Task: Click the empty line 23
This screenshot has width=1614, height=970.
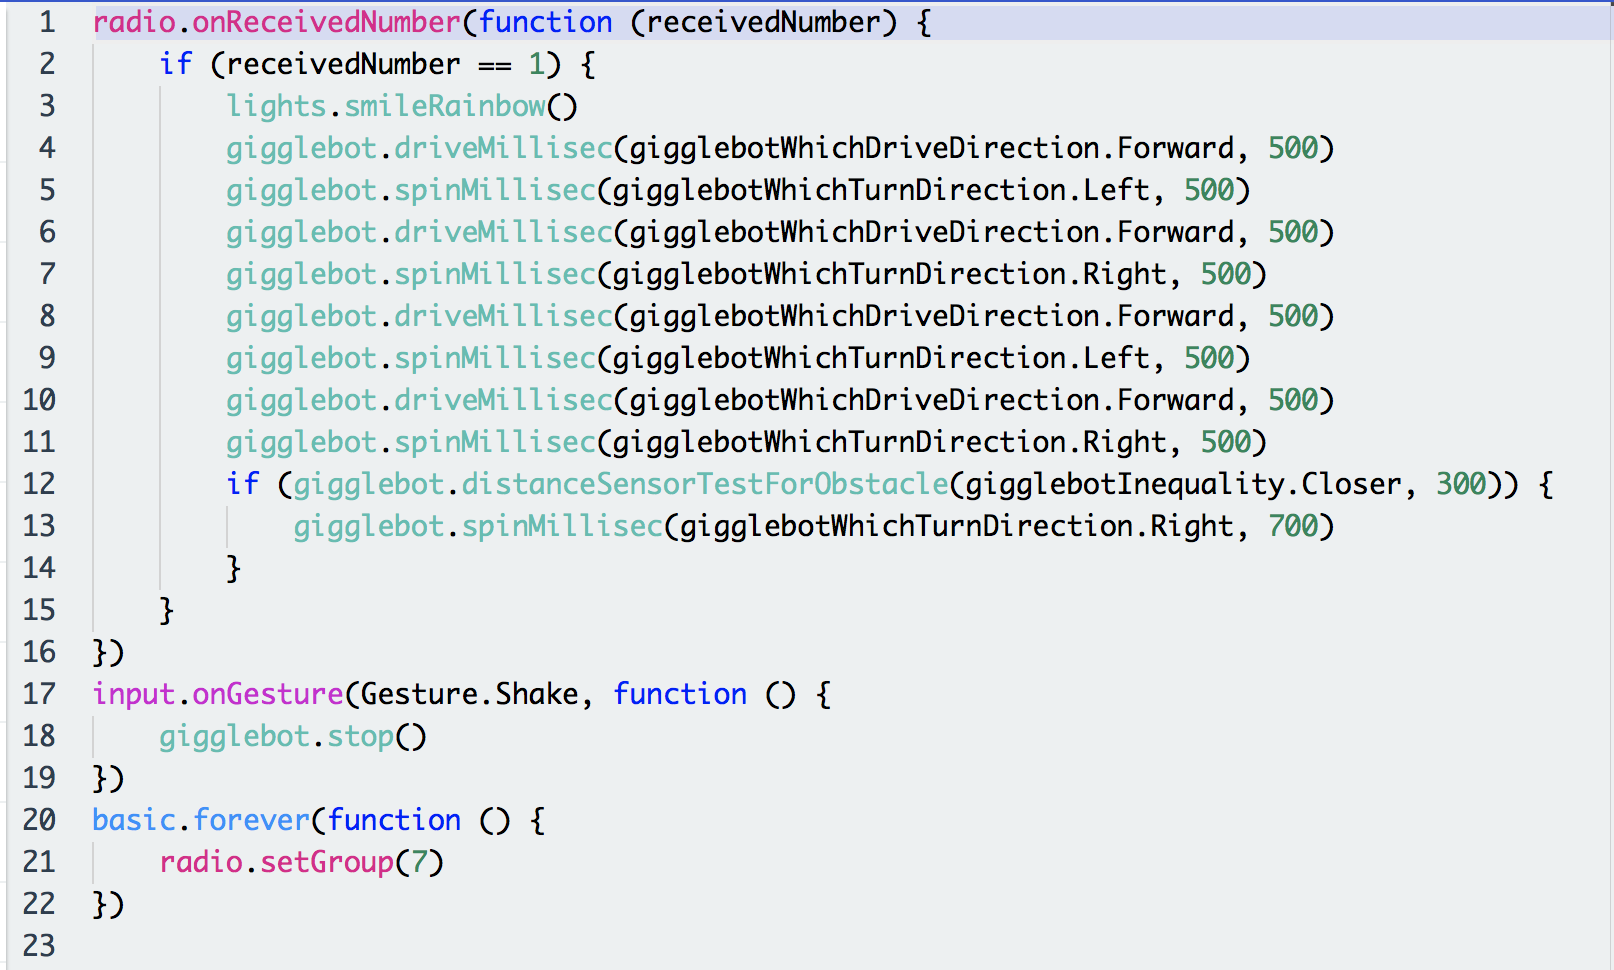Action: [400, 945]
